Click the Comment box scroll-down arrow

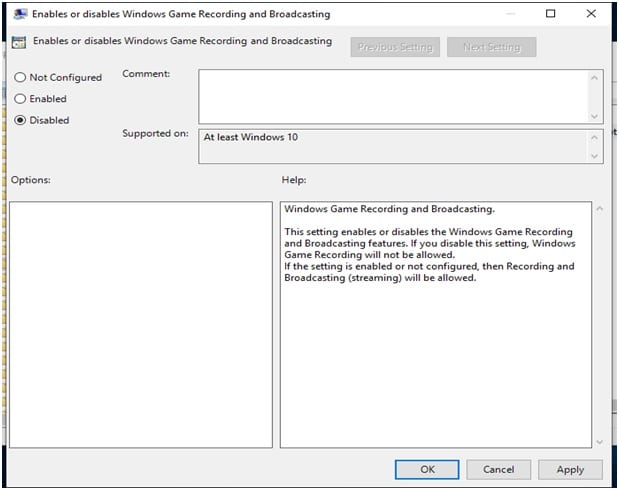tap(594, 116)
